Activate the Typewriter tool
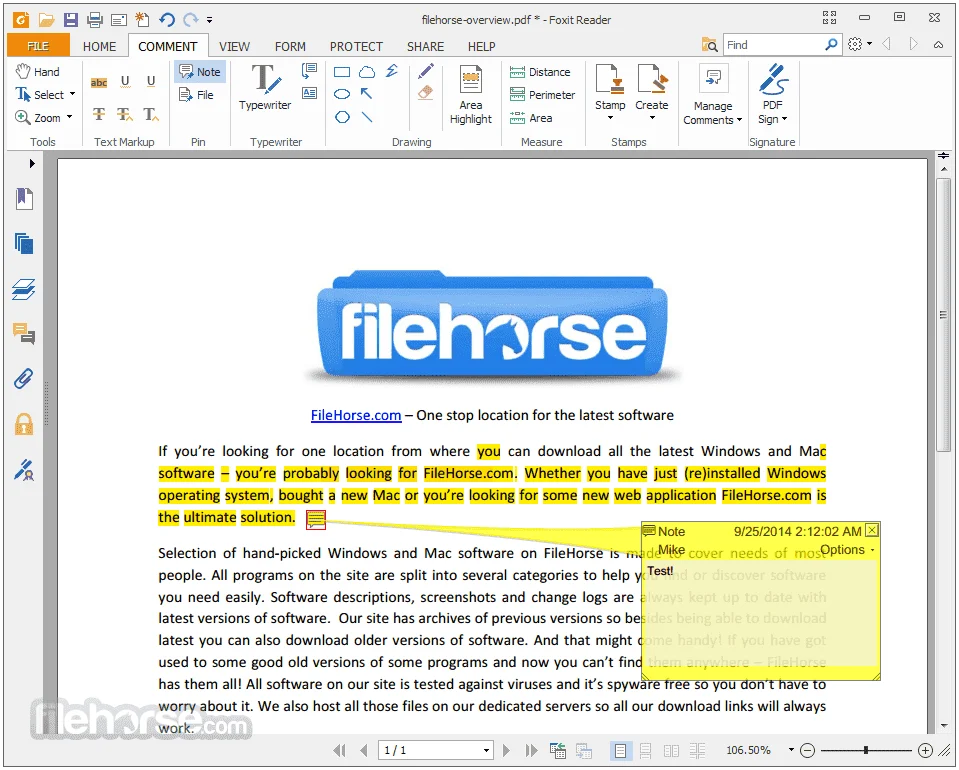The image size is (959, 770). tap(265, 87)
